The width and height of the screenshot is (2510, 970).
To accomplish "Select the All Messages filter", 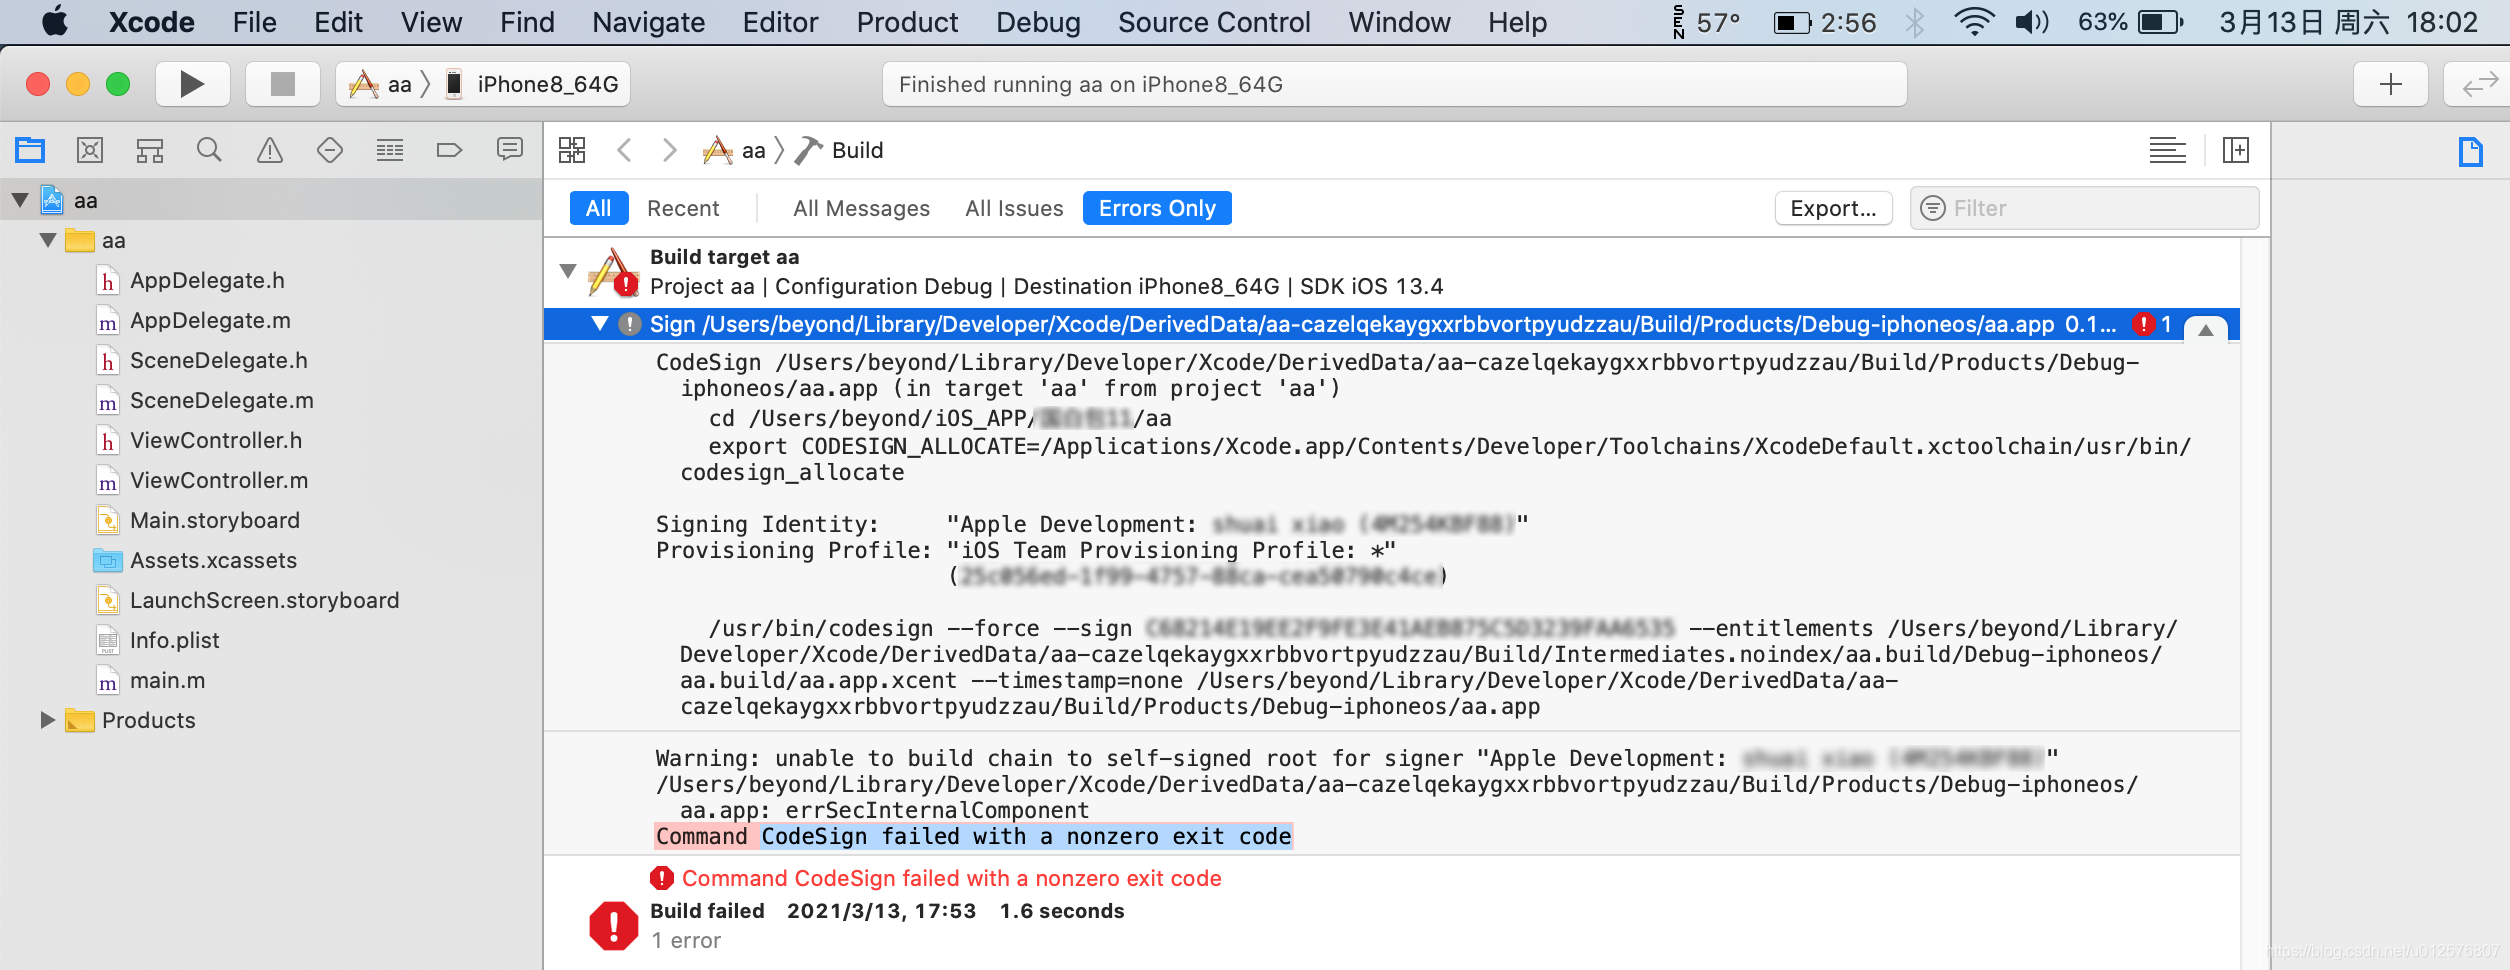I will click(860, 208).
